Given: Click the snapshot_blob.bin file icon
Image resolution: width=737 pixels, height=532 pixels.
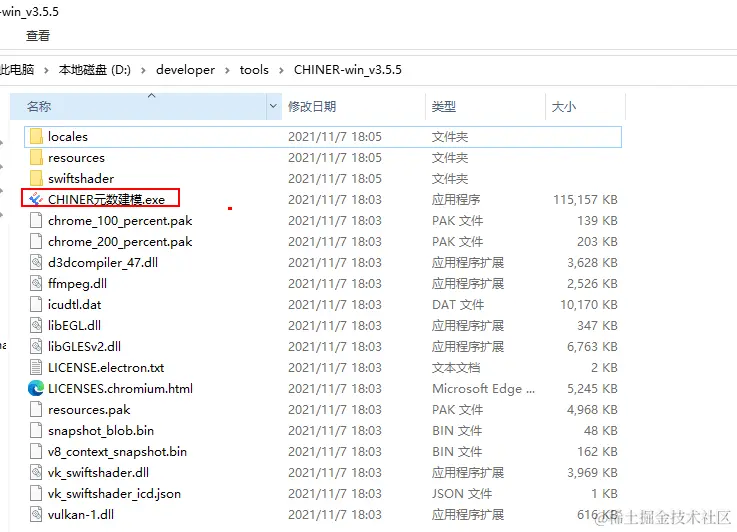Looking at the screenshot, I should click(36, 430).
